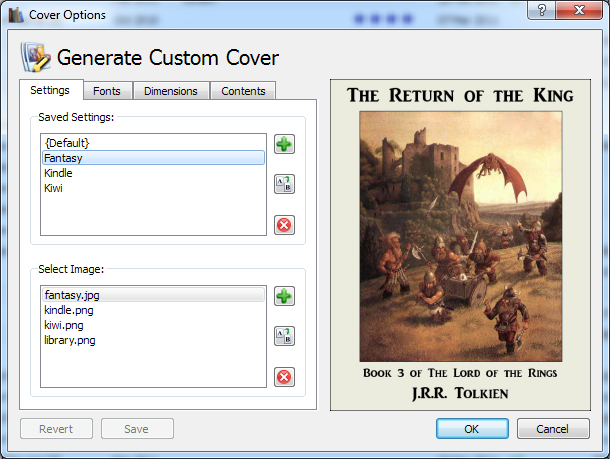Select fantasy.jpg in the image list
610x459 pixels.
point(153,295)
